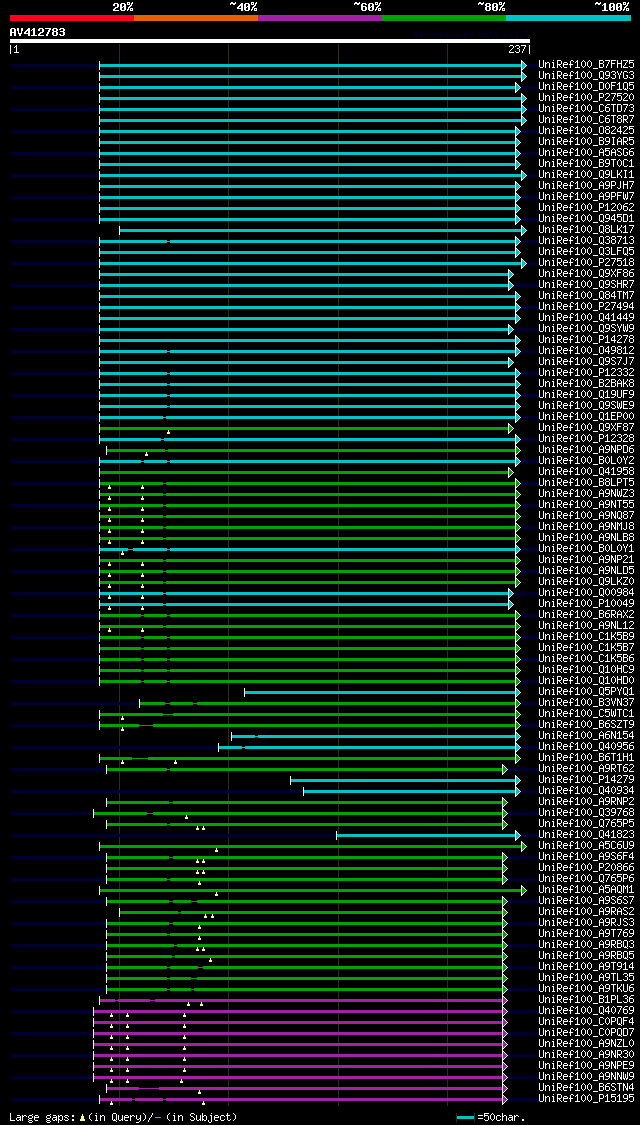Click the UniRef100_Q9SHR7 label
The image size is (640, 1125).
586,285
